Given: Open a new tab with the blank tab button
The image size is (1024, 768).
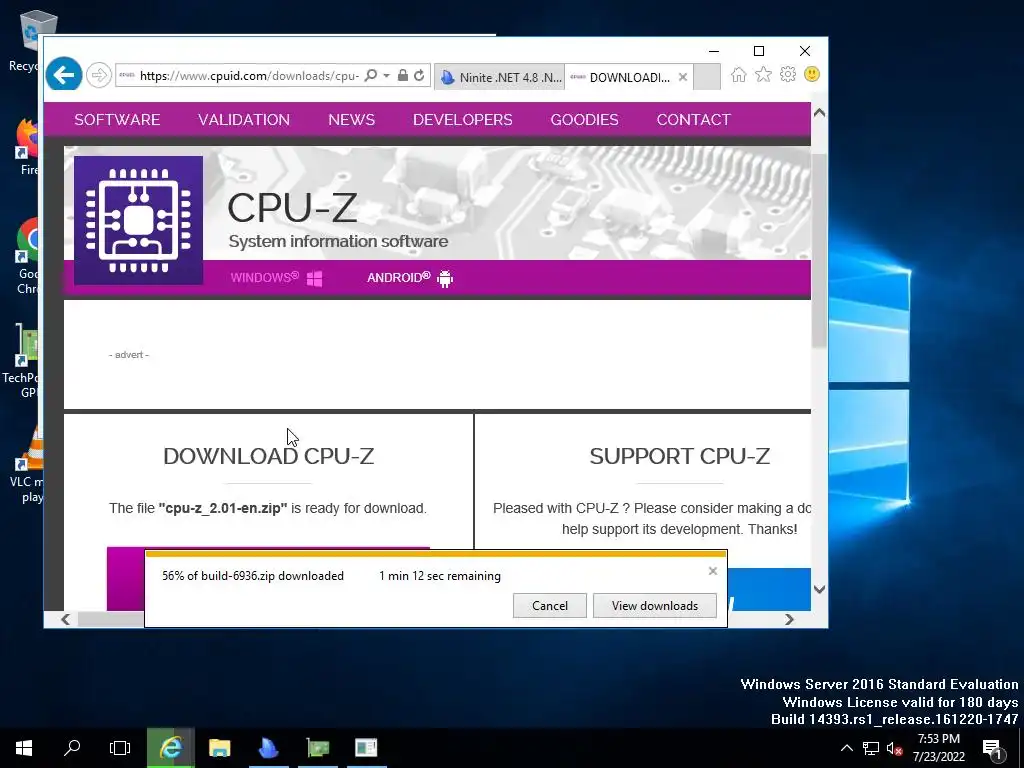Looking at the screenshot, I should pyautogui.click(x=707, y=77).
